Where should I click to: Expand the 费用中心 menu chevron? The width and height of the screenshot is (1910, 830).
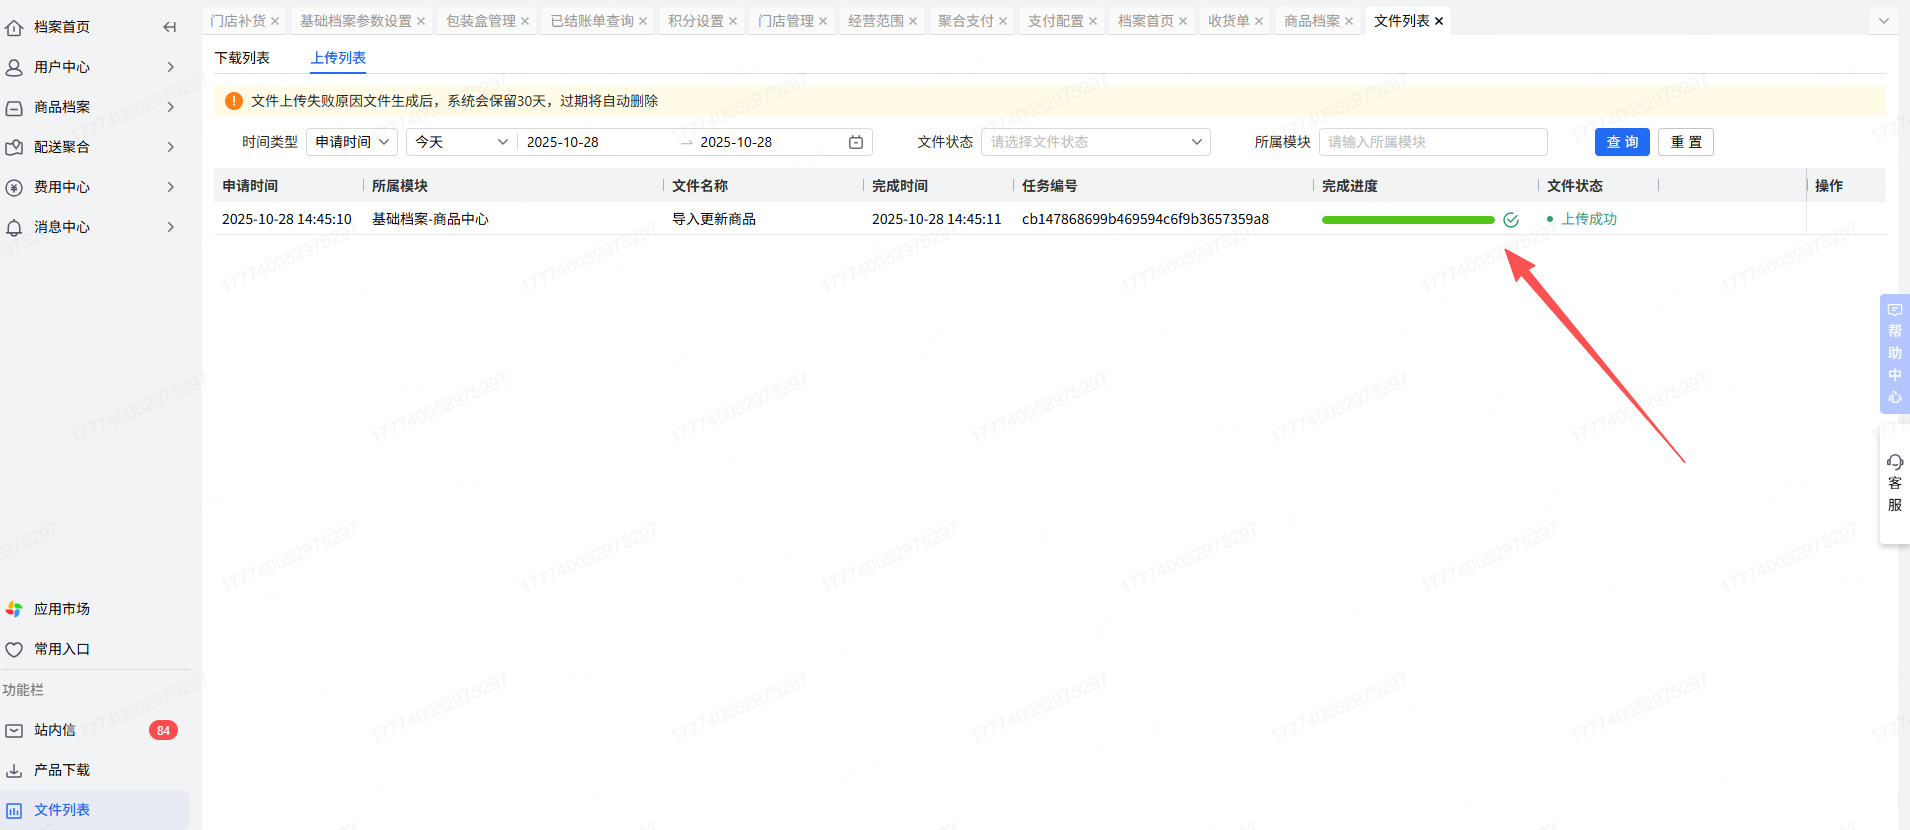[x=171, y=187]
